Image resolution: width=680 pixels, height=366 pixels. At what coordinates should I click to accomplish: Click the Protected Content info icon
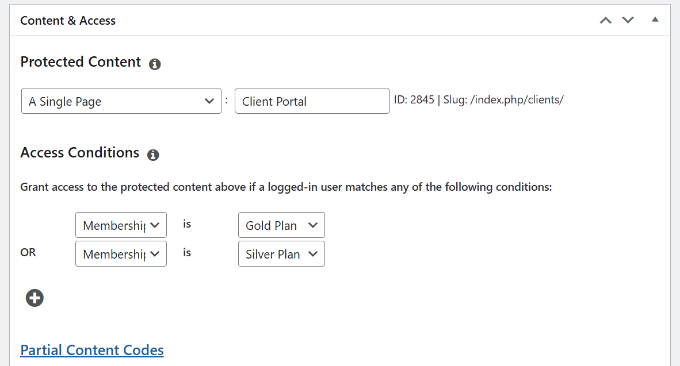155,64
